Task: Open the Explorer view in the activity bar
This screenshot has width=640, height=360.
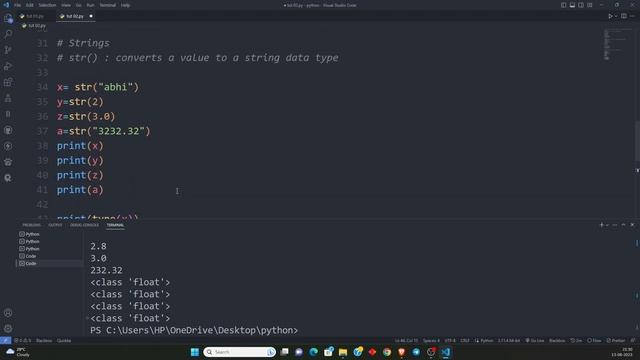Action: point(8,18)
